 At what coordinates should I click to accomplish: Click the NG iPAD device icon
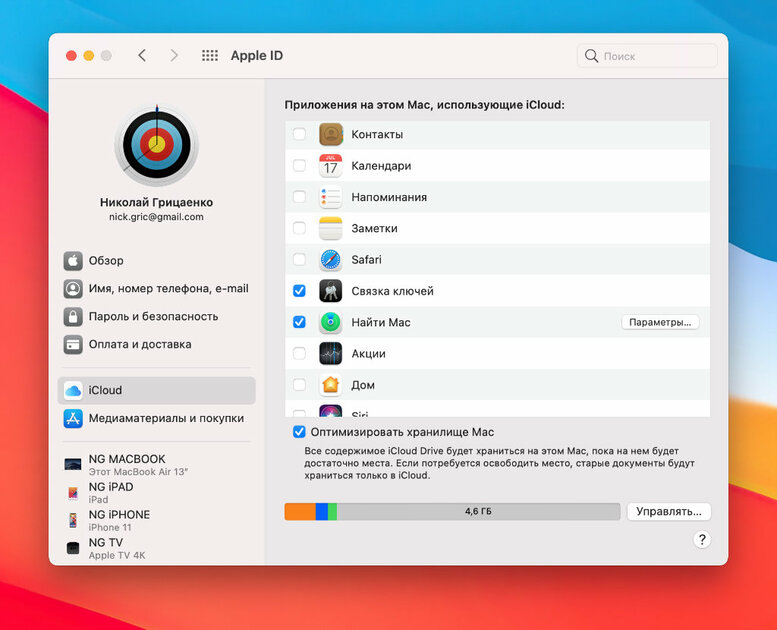click(x=73, y=493)
